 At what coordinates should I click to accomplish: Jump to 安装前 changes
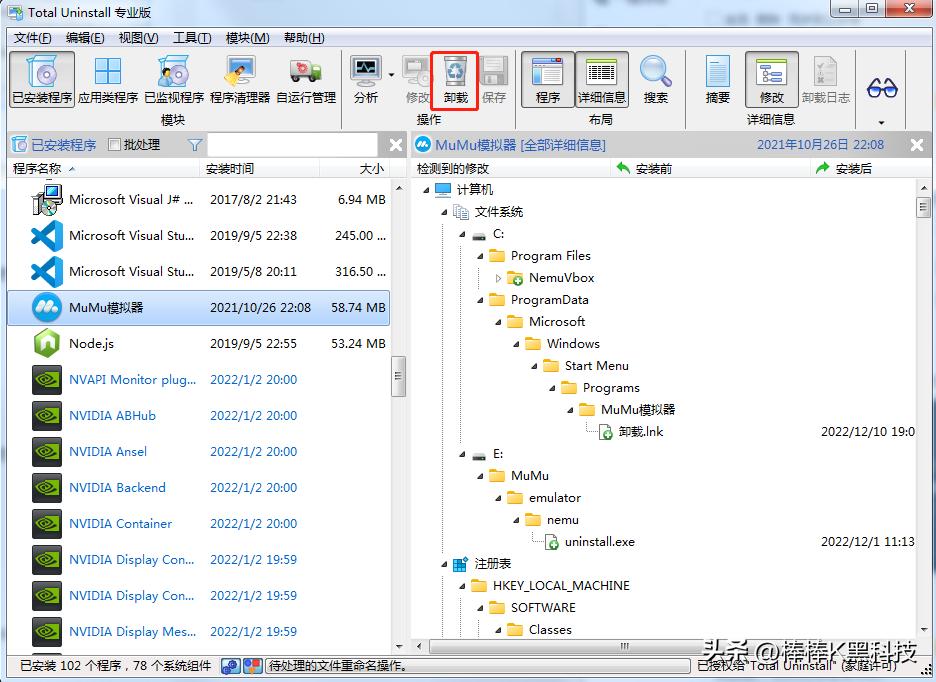[644, 169]
